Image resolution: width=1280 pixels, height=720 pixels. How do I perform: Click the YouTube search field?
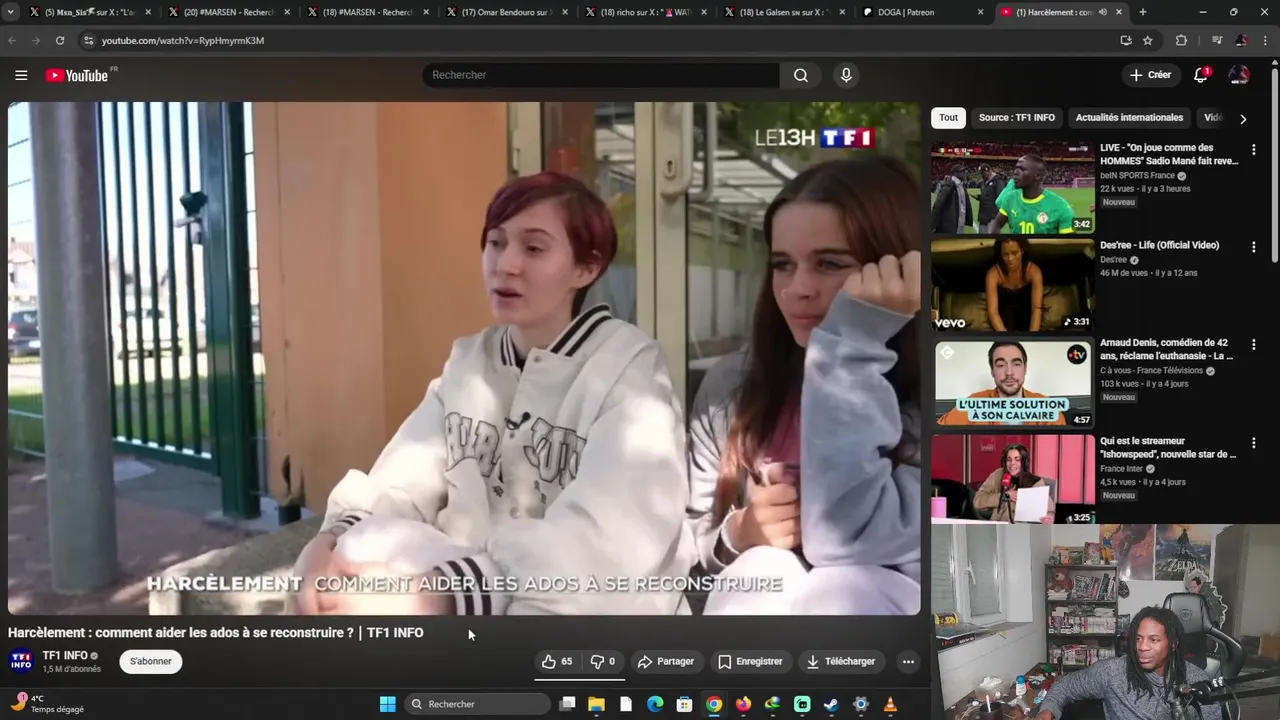601,75
